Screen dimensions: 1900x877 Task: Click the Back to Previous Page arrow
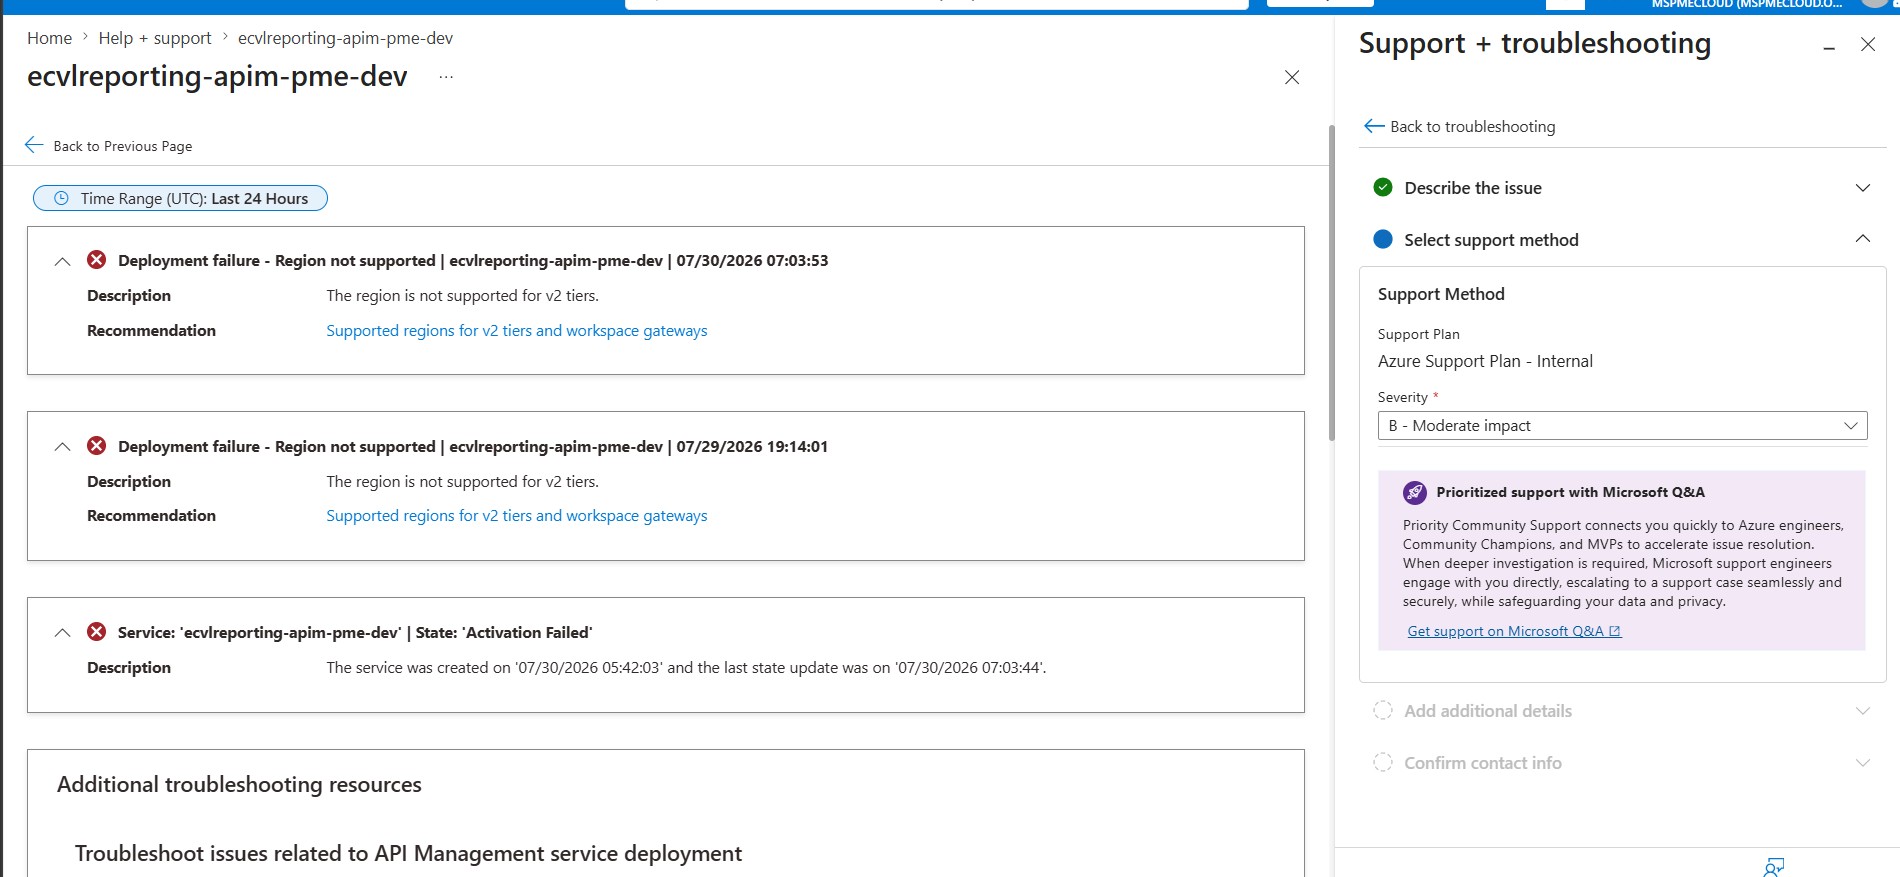point(34,145)
